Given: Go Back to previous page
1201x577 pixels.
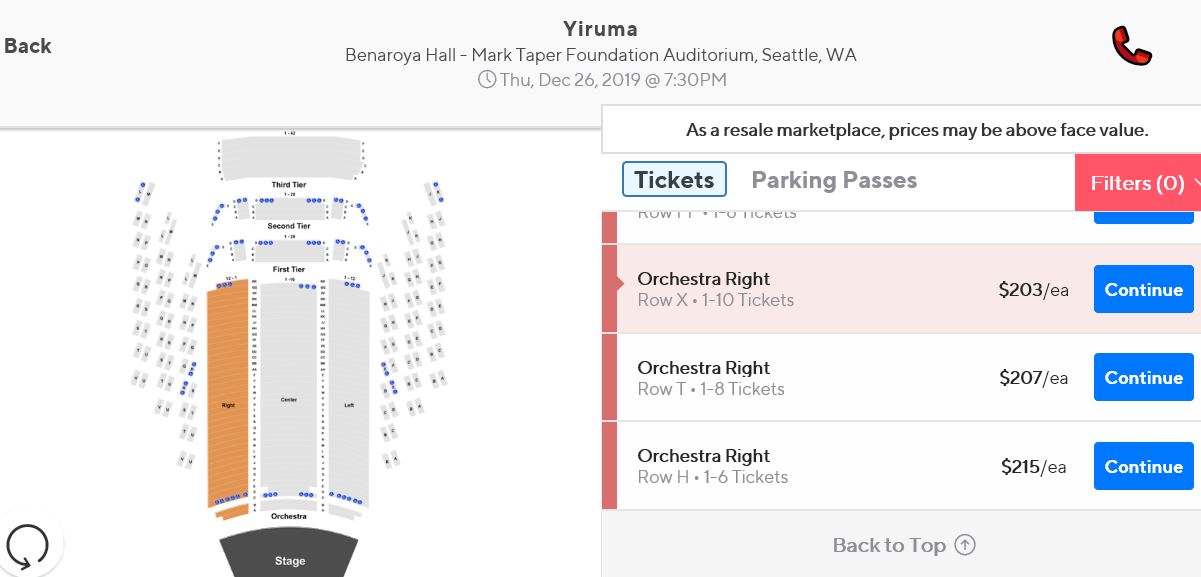Looking at the screenshot, I should click(27, 46).
